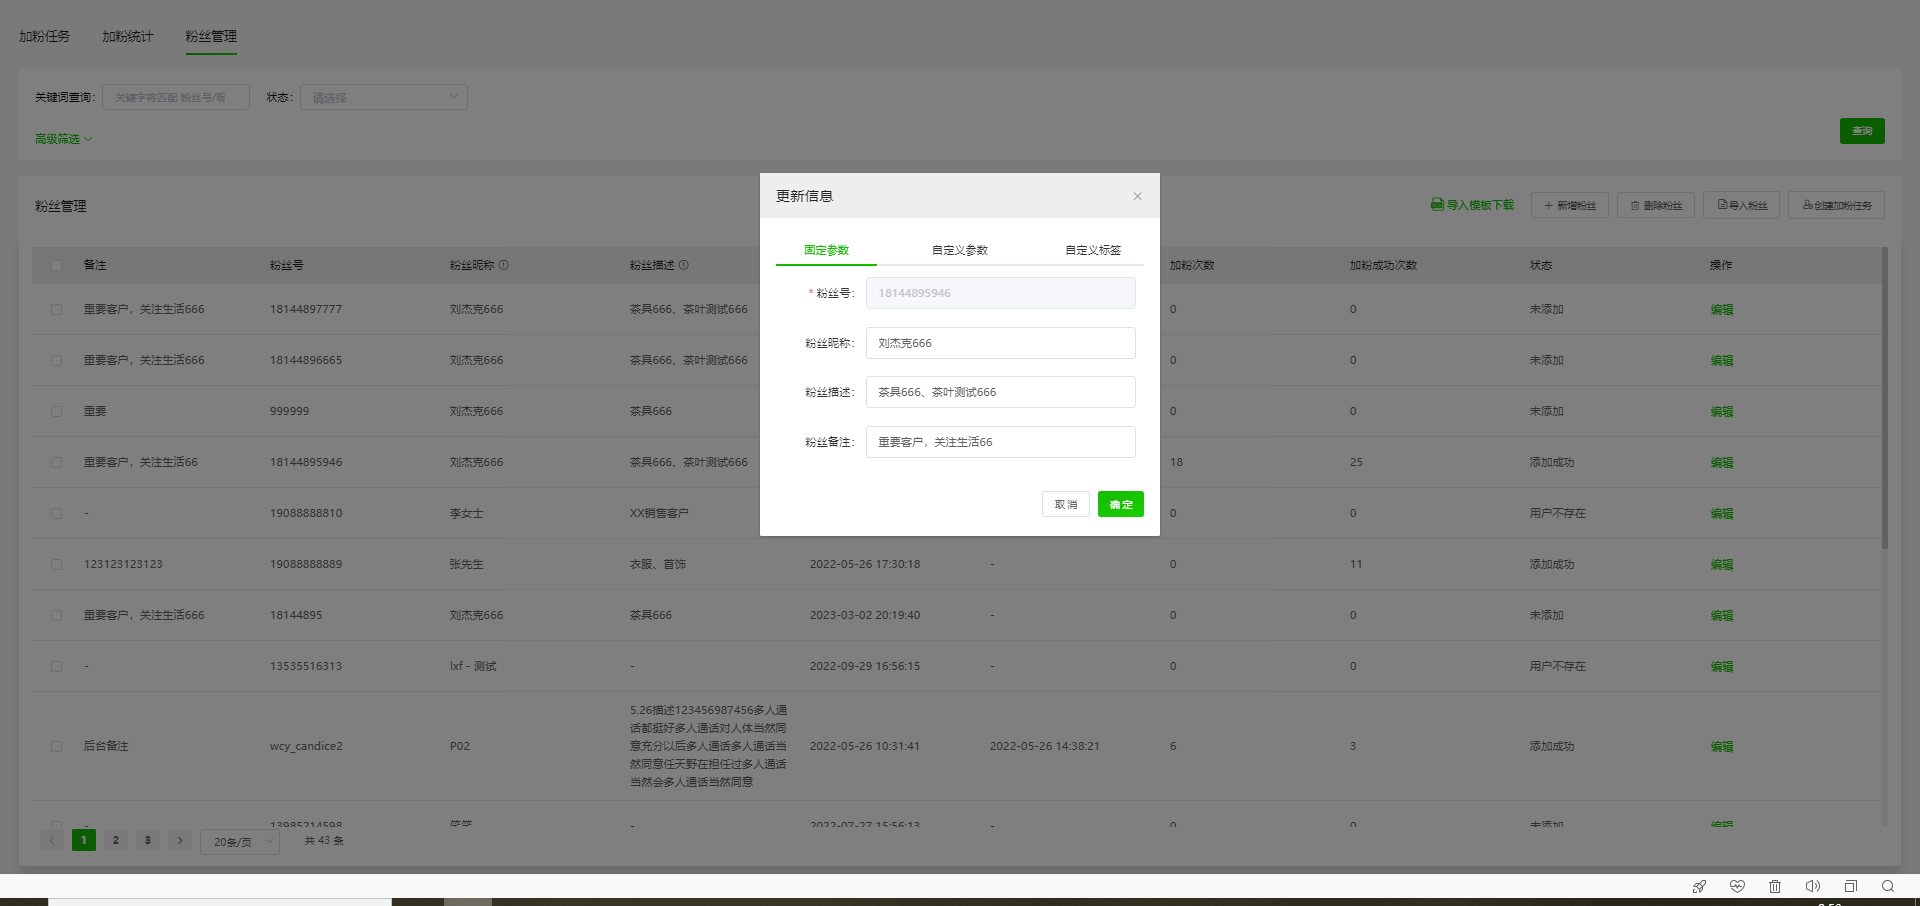The height and width of the screenshot is (906, 1920).
Task: Open the 状态 status dropdown
Action: click(x=384, y=97)
